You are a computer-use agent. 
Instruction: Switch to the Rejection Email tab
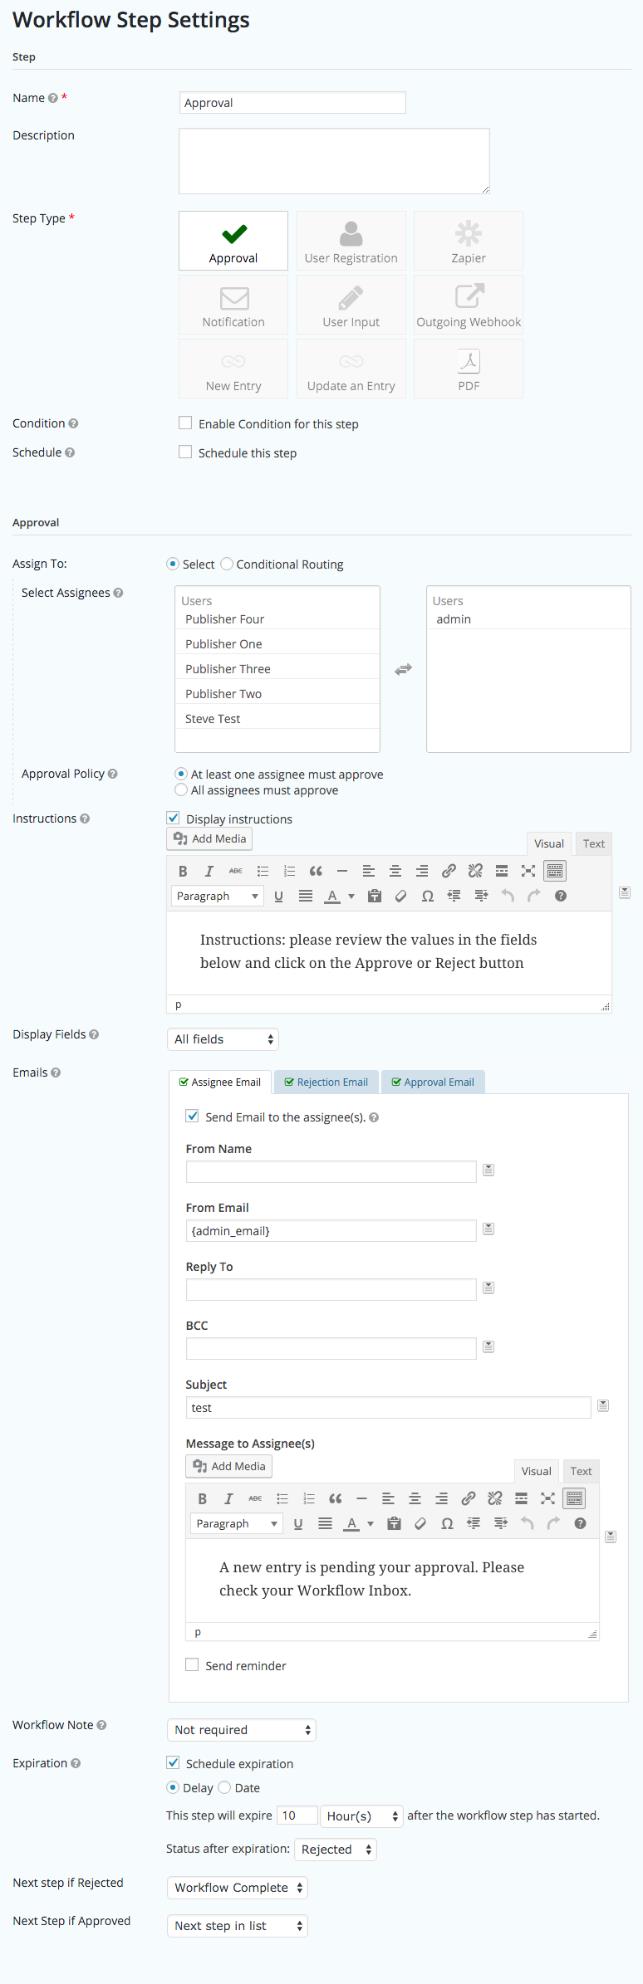click(326, 1082)
